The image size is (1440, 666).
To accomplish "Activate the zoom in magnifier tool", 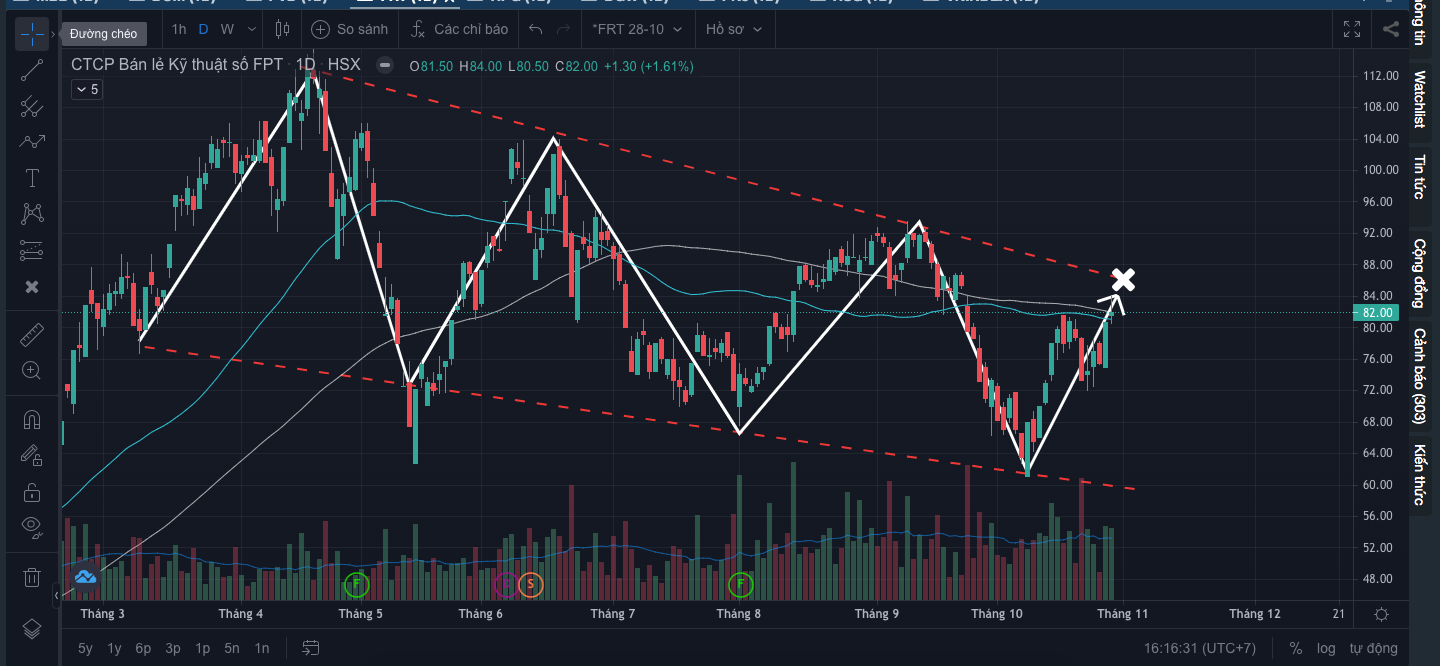I will click(32, 371).
